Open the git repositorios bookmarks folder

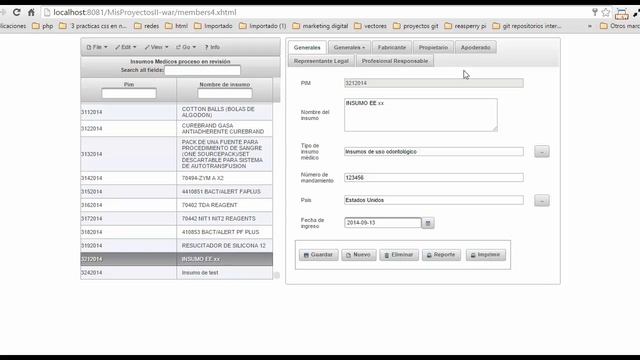tap(527, 26)
